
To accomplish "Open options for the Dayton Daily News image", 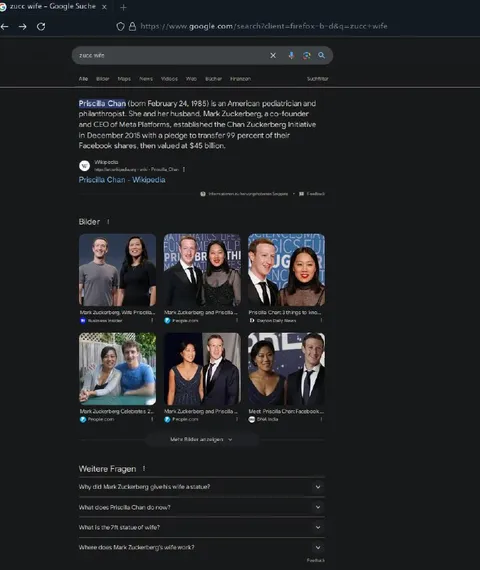I will pyautogui.click(x=321, y=320).
